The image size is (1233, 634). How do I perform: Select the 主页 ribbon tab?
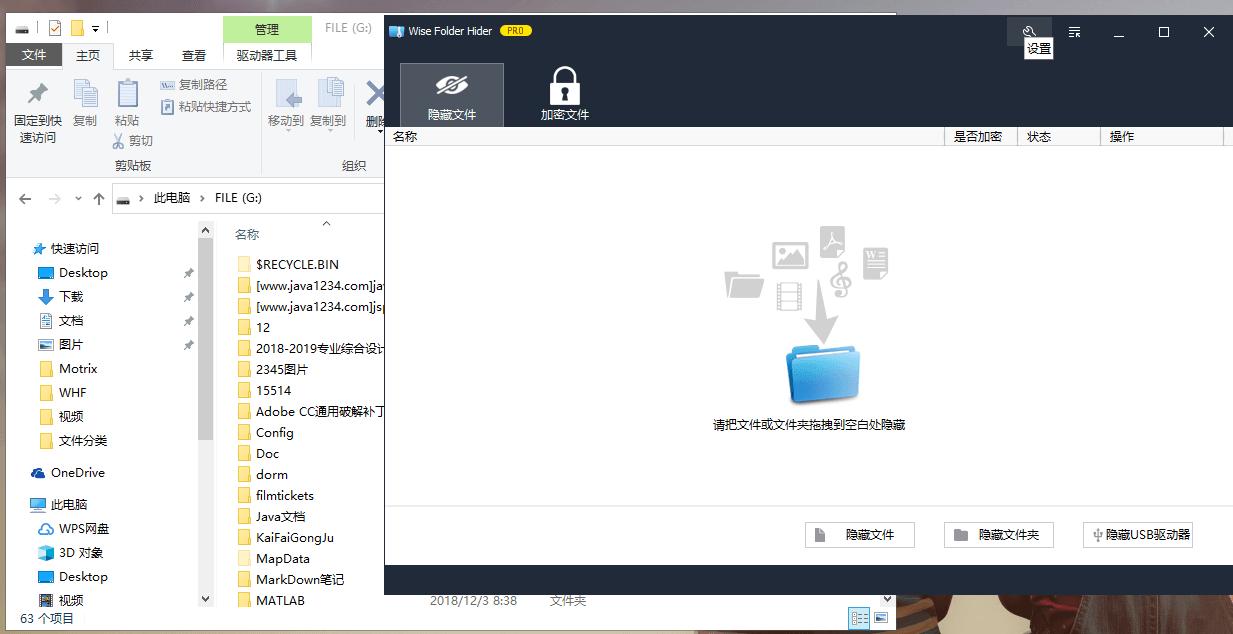88,56
